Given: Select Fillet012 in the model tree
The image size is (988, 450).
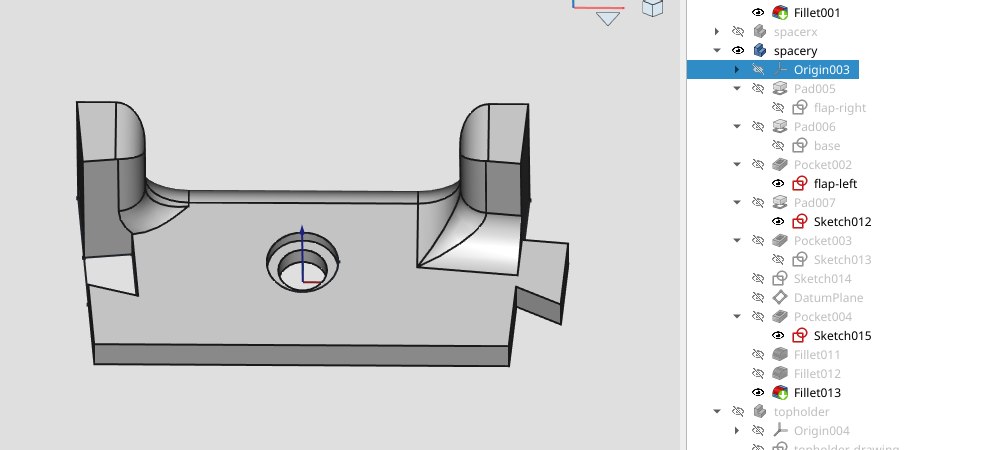Looking at the screenshot, I should tap(817, 374).
